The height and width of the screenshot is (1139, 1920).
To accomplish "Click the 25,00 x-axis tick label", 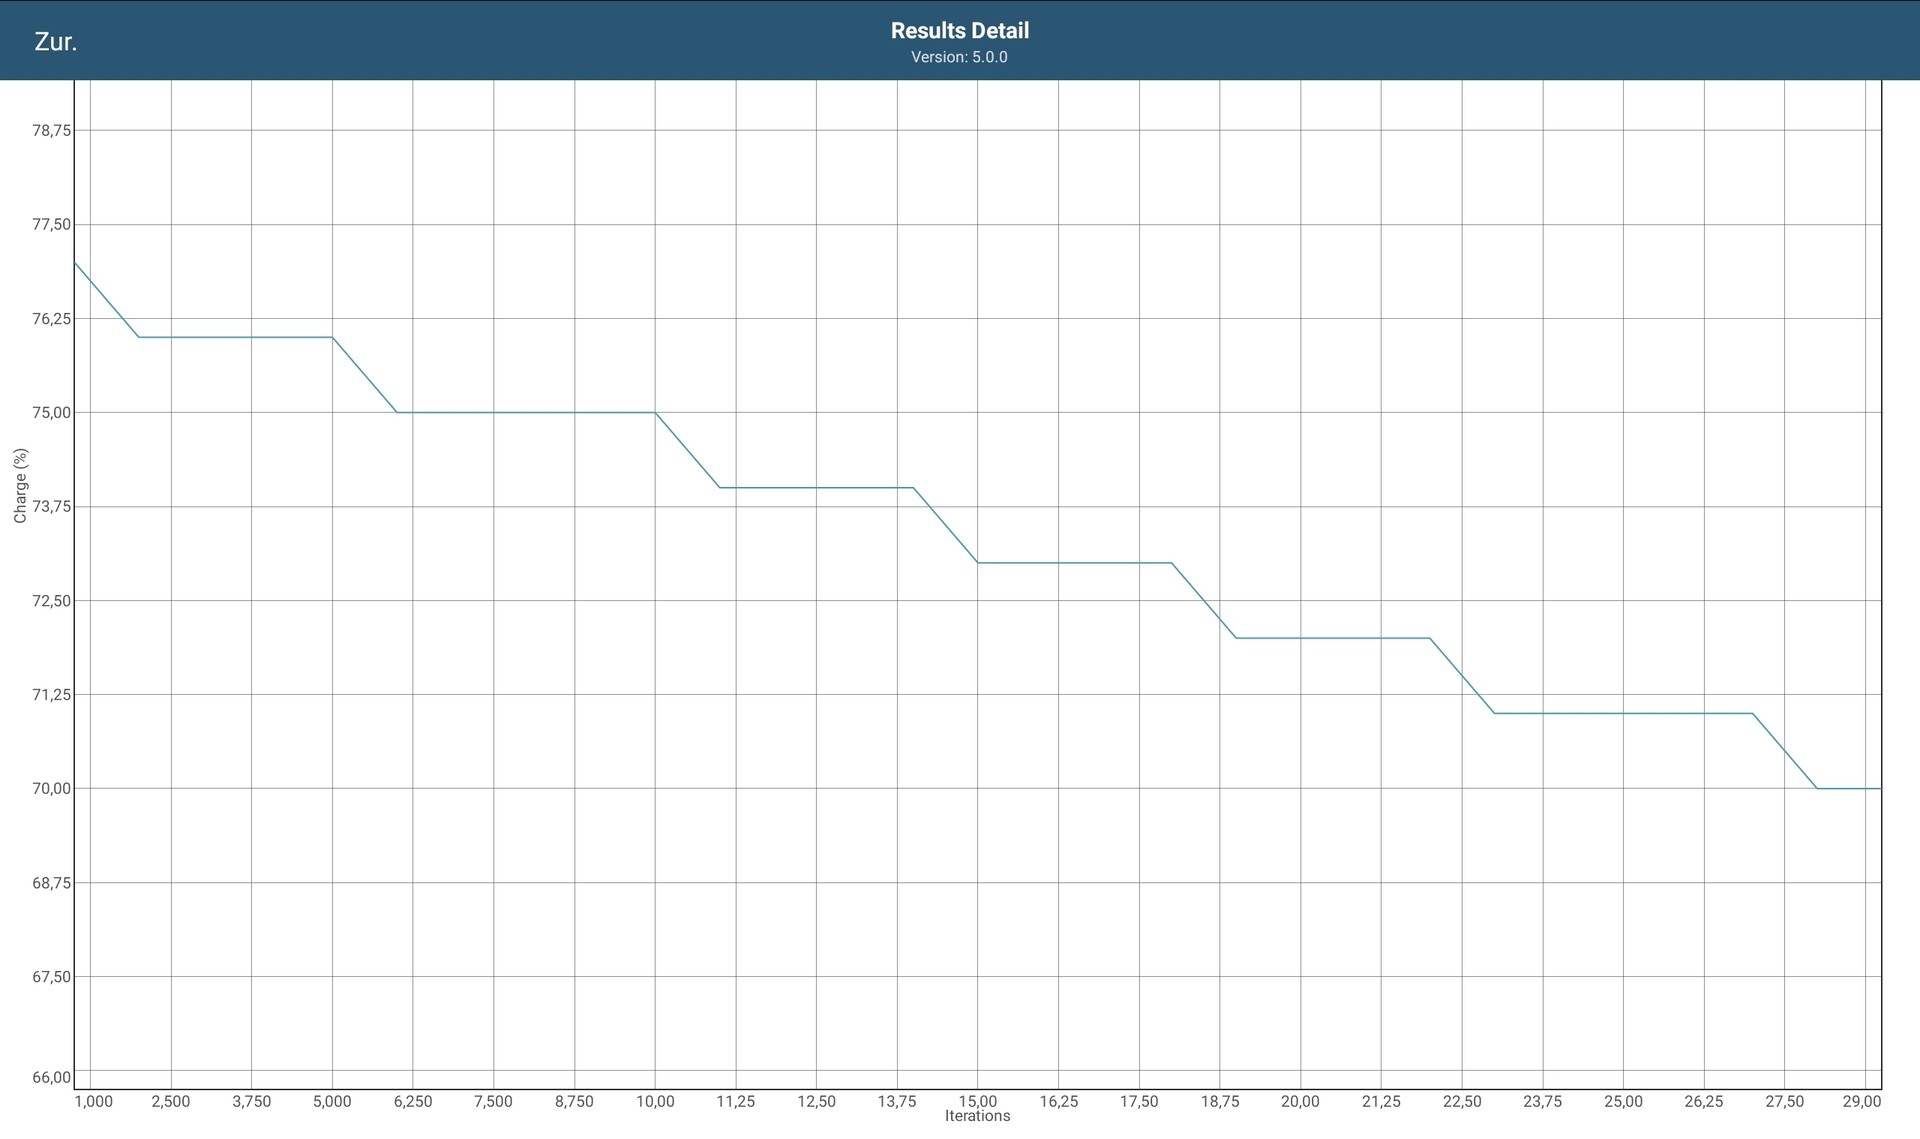I will point(1623,1101).
